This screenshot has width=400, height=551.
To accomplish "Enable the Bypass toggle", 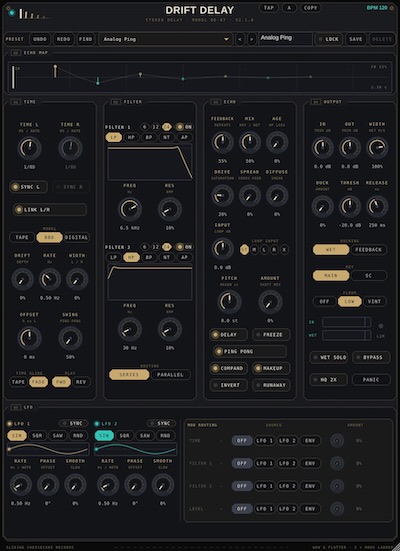I will point(371,357).
